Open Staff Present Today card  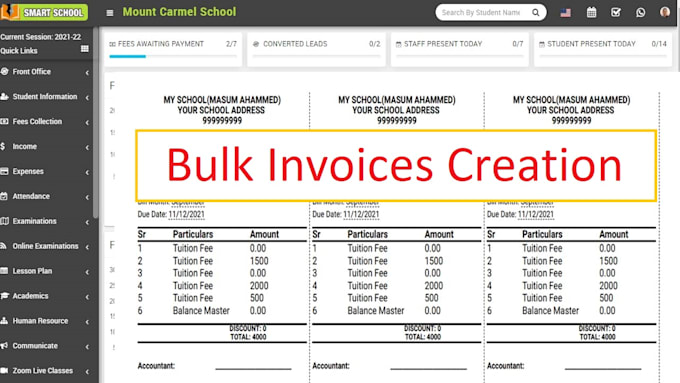(x=460, y=49)
